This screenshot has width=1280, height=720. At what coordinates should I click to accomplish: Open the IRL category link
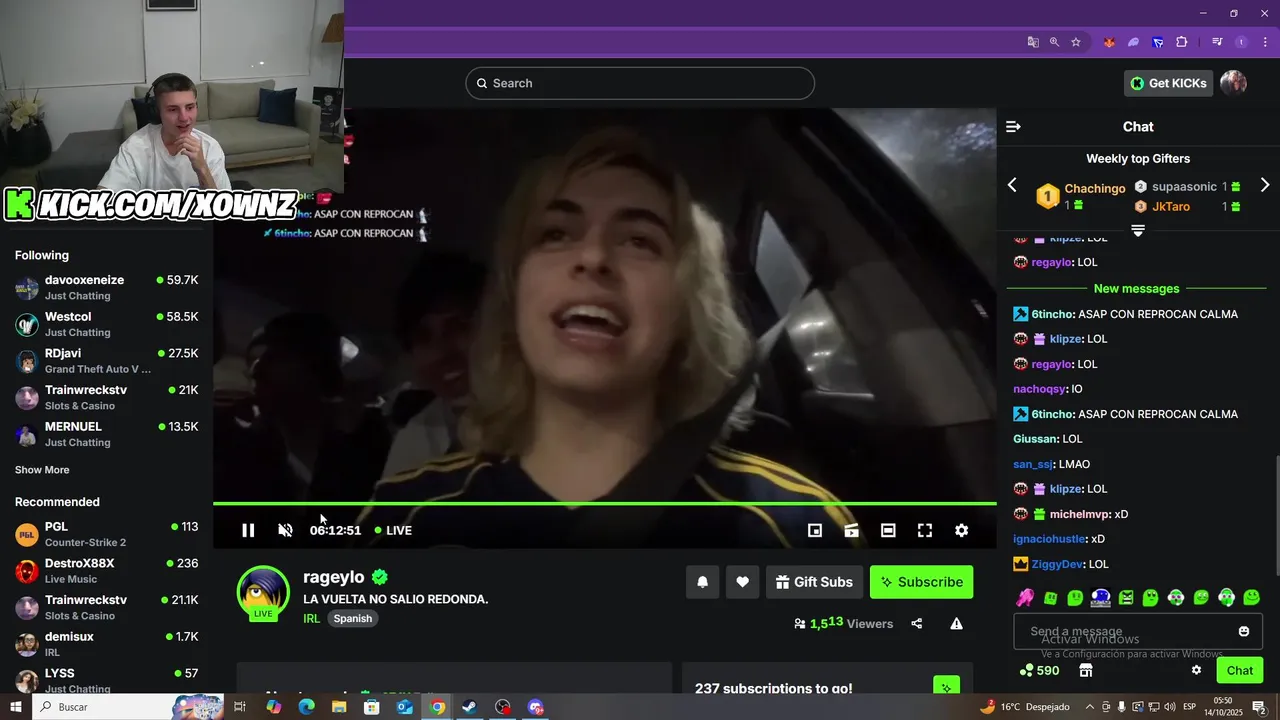pos(311,619)
